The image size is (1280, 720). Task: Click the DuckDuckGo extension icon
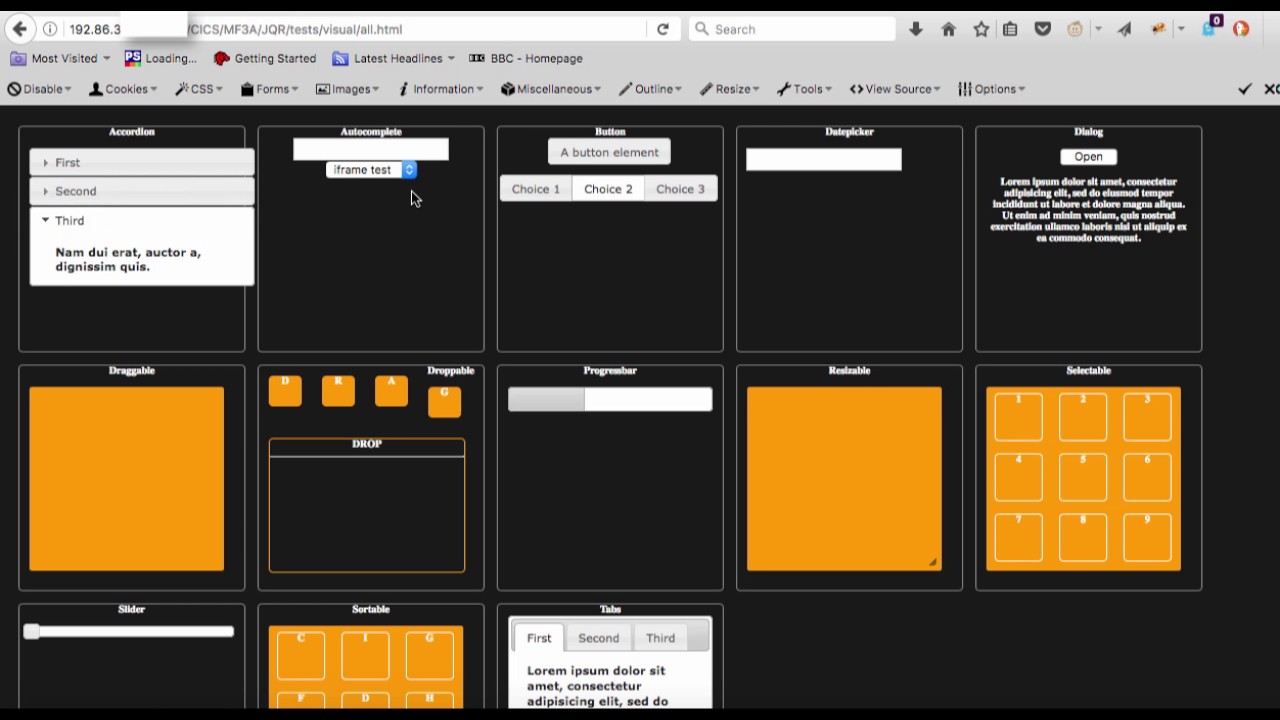1241,29
